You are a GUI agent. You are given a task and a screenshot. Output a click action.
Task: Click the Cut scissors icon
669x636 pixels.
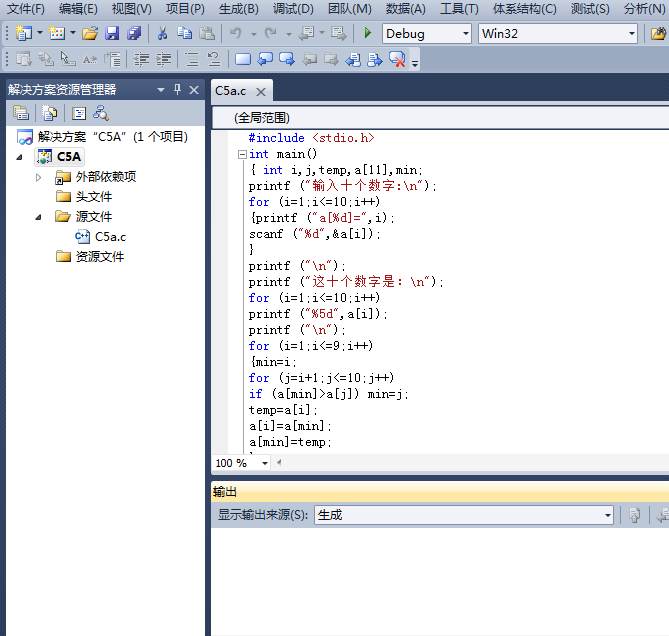coord(162,33)
